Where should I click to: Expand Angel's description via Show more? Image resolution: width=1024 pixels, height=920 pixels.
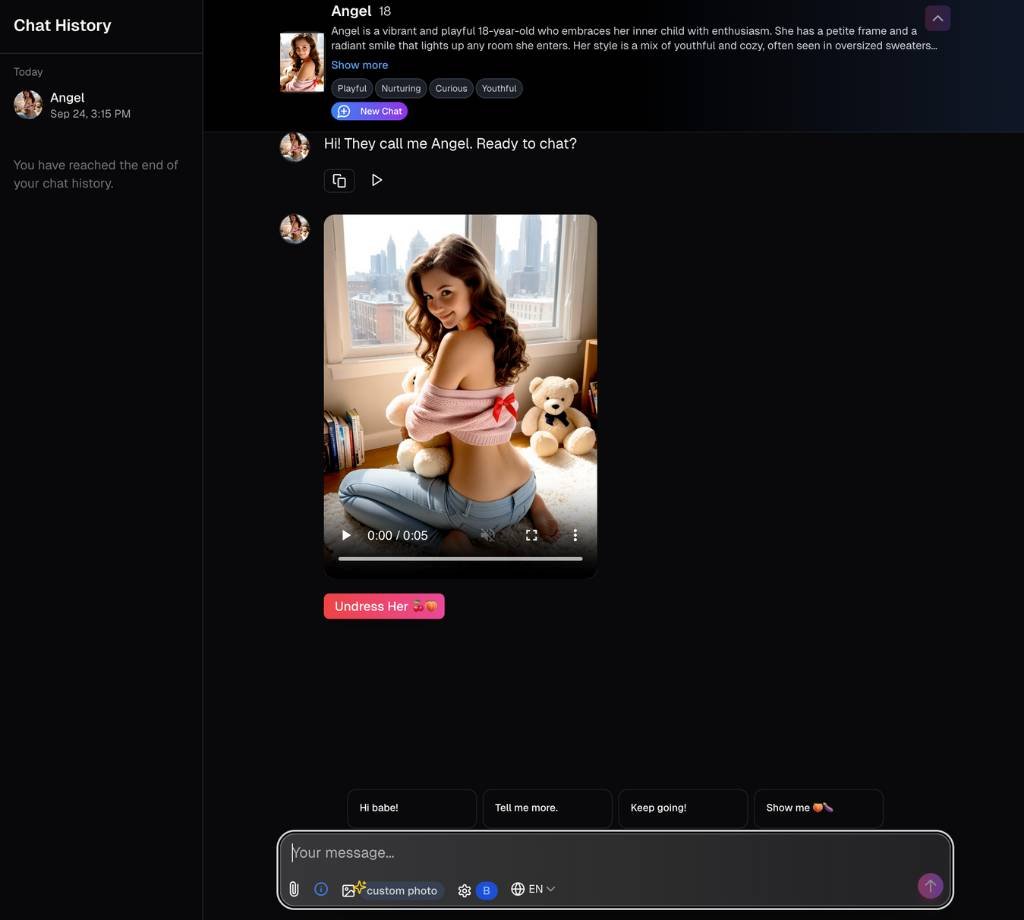coord(359,64)
